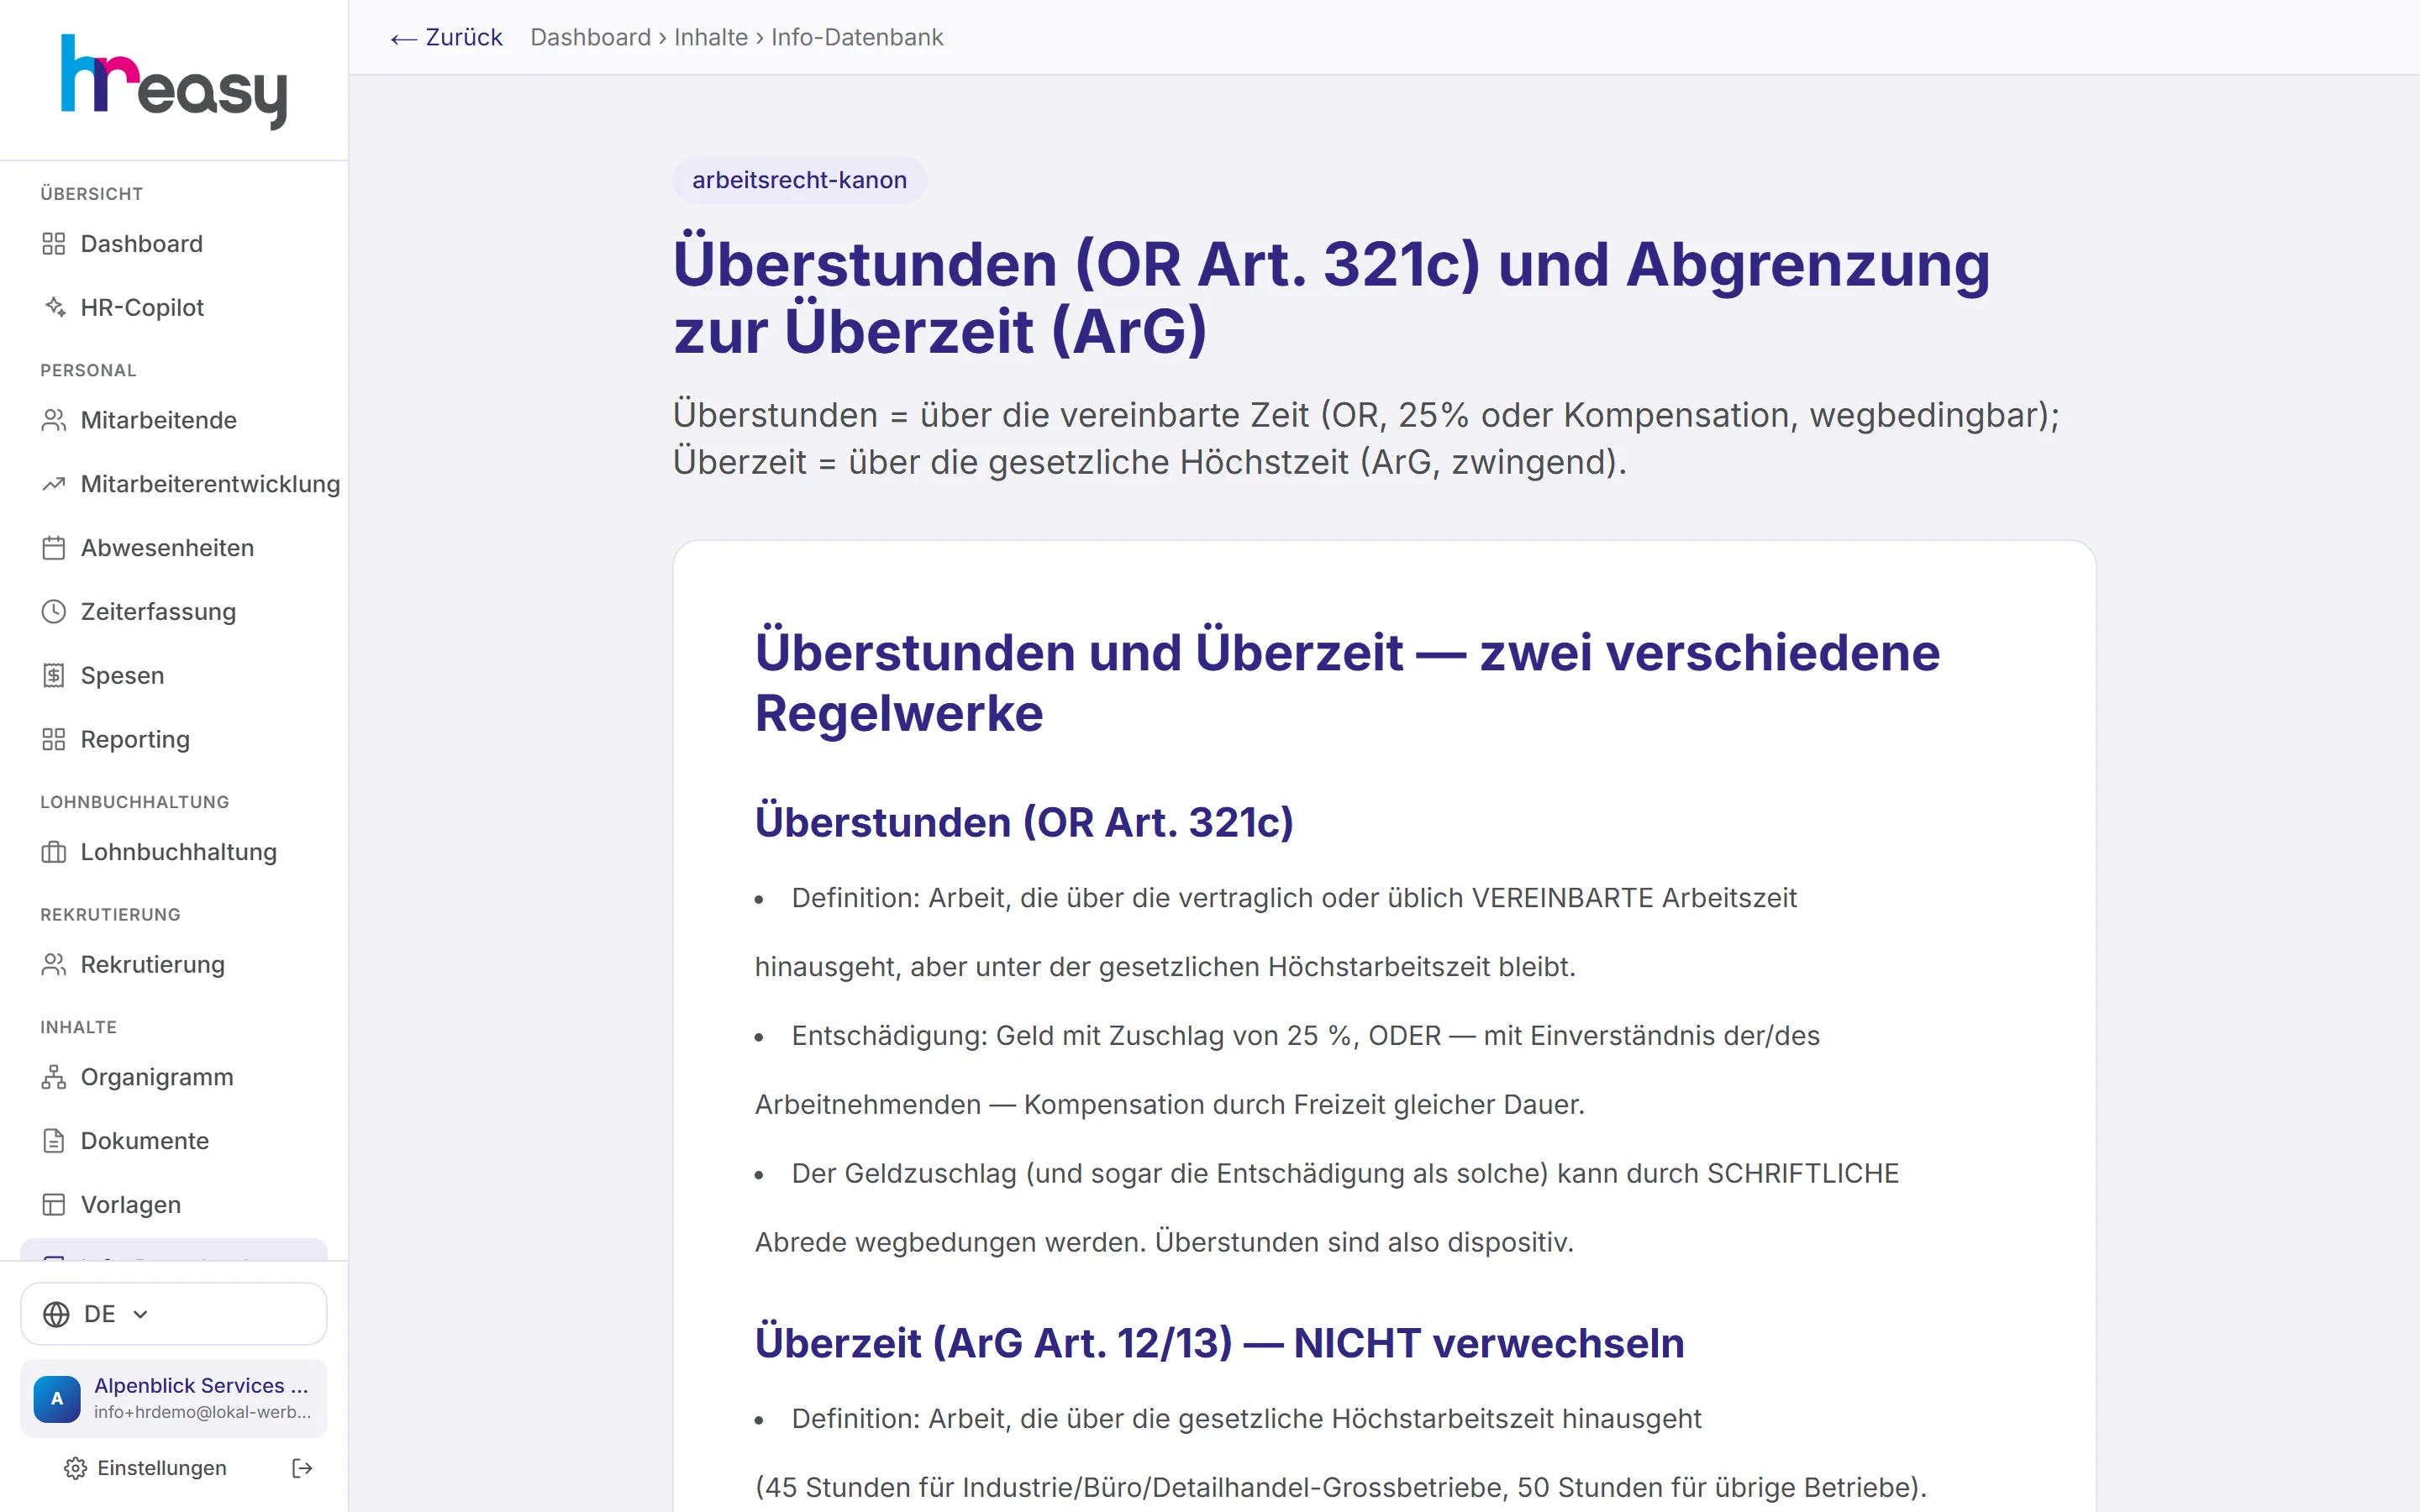Open the Dashboard menu item
This screenshot has height=1512, width=2420.
point(174,244)
